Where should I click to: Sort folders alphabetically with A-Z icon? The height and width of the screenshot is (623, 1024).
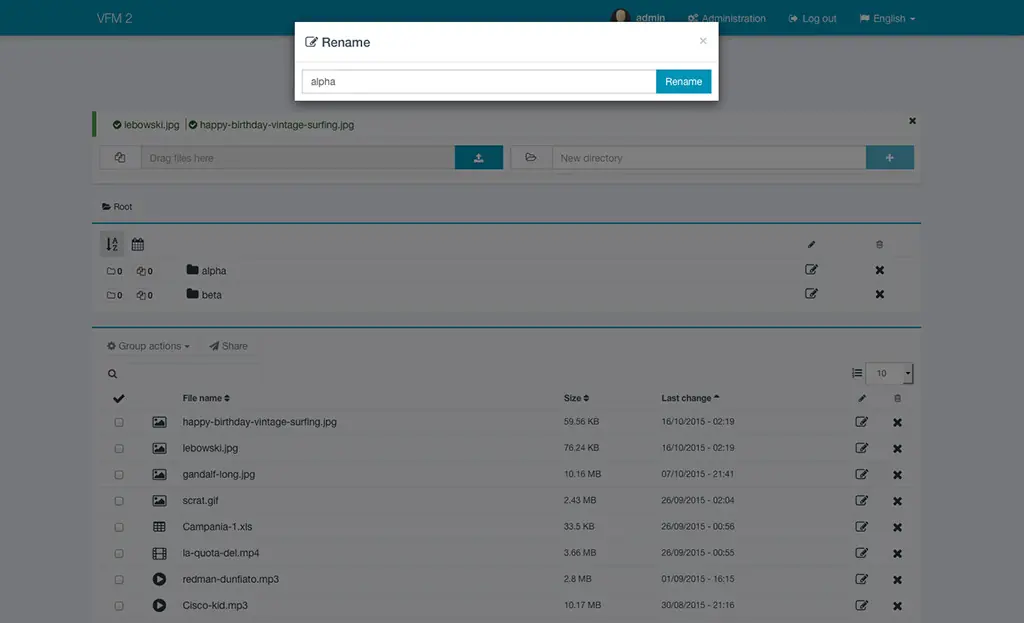click(x=112, y=244)
